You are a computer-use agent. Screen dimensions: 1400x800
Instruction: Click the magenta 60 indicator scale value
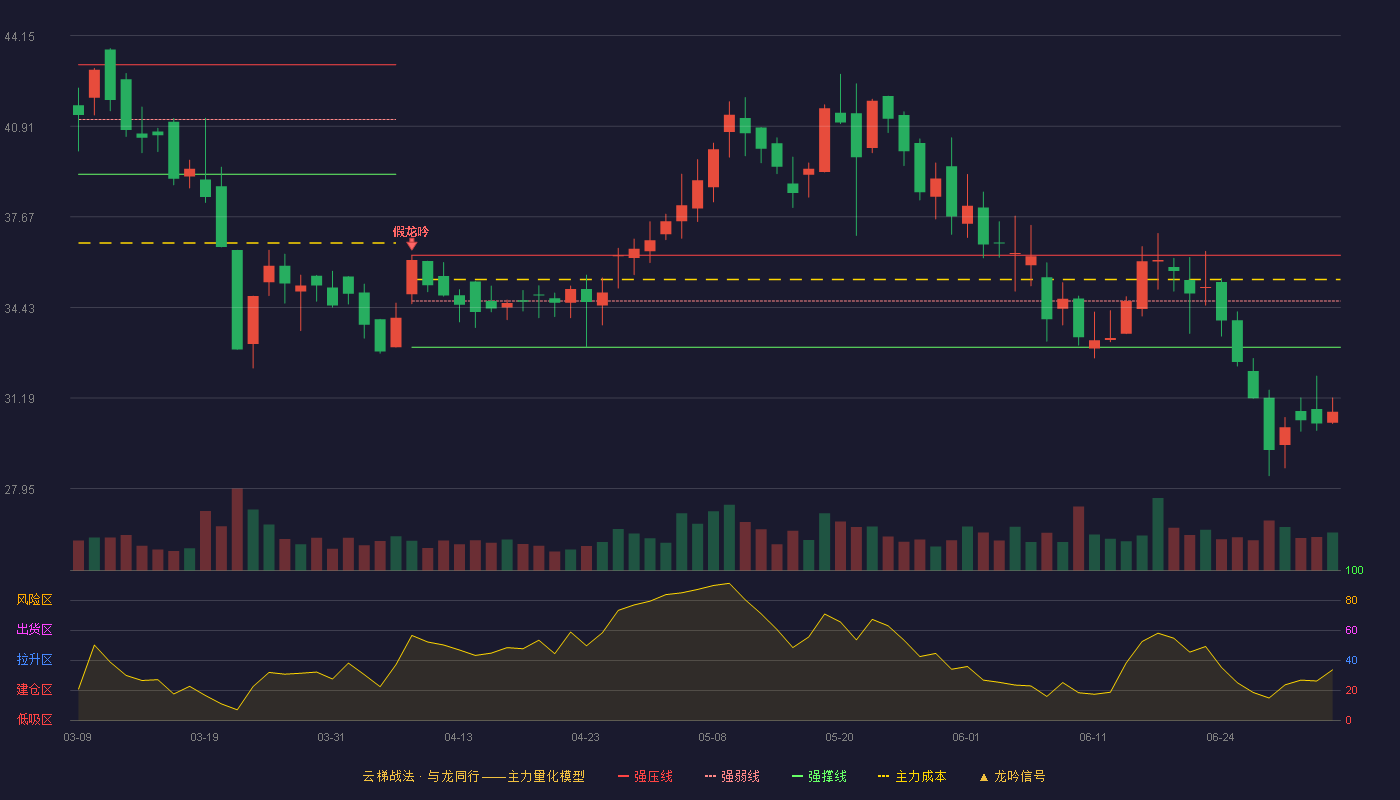coord(1351,631)
